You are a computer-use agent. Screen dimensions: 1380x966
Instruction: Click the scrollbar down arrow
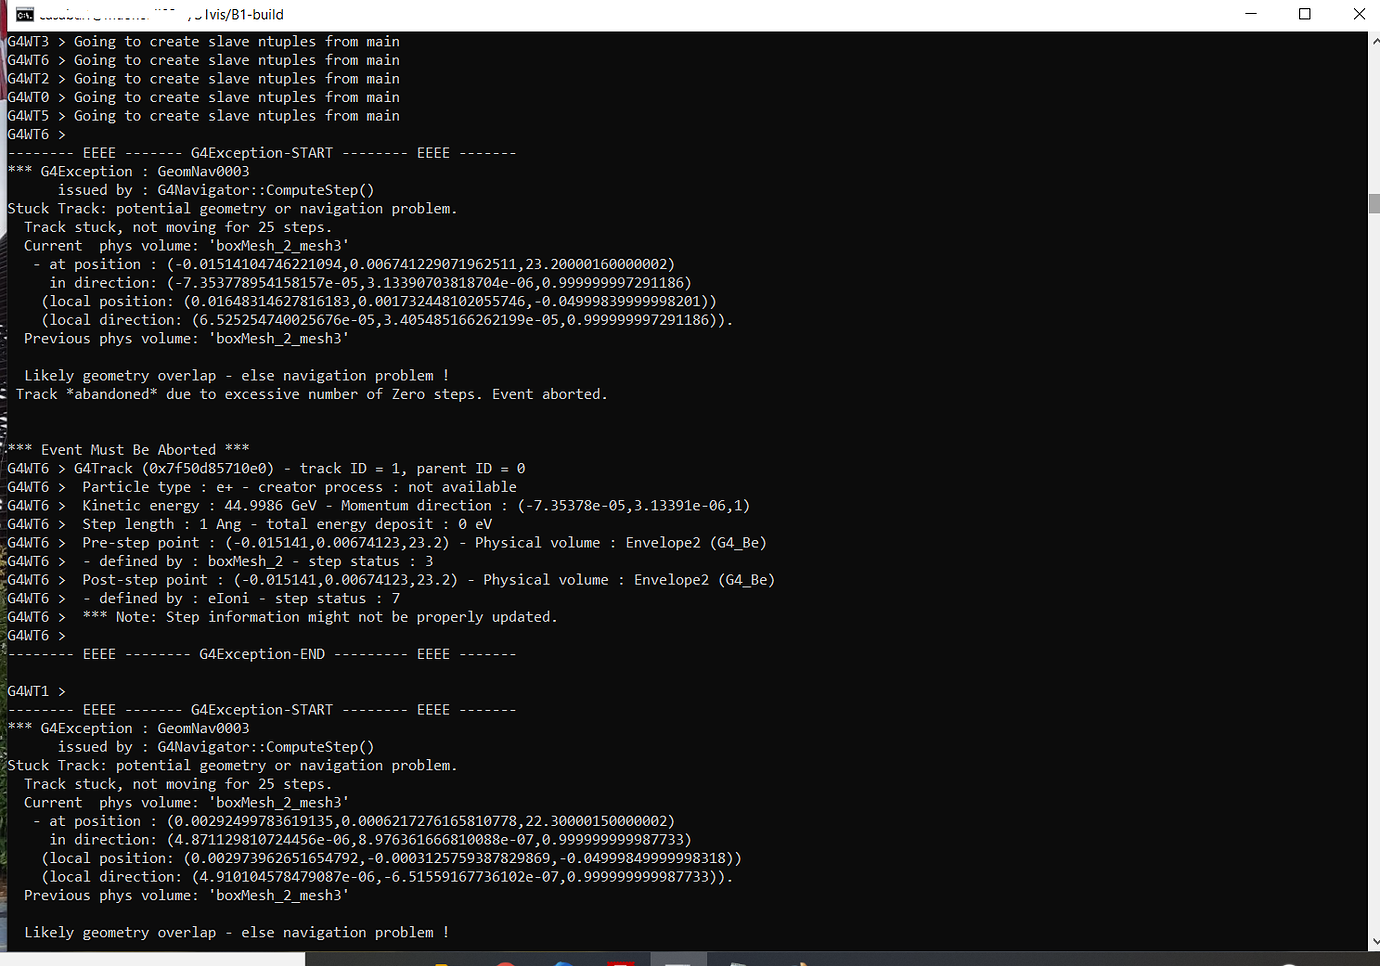1374,941
